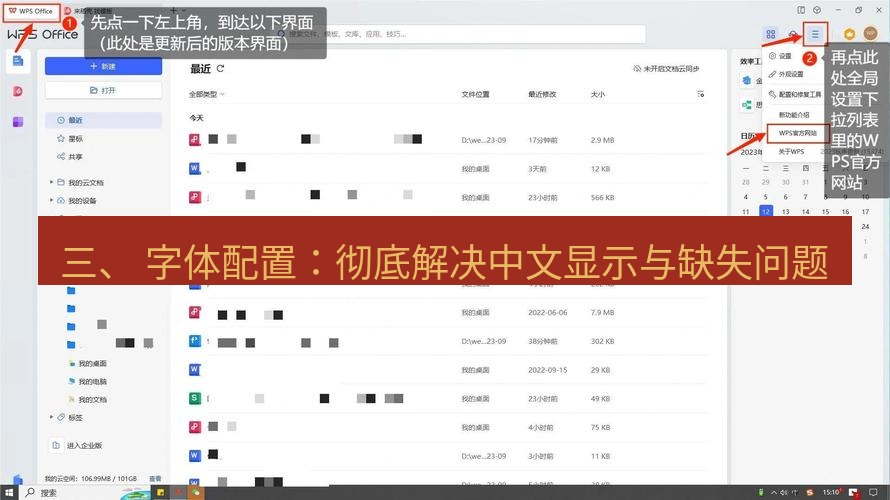Select 关于WPS from the menu
890x500 pixels.
click(791, 152)
